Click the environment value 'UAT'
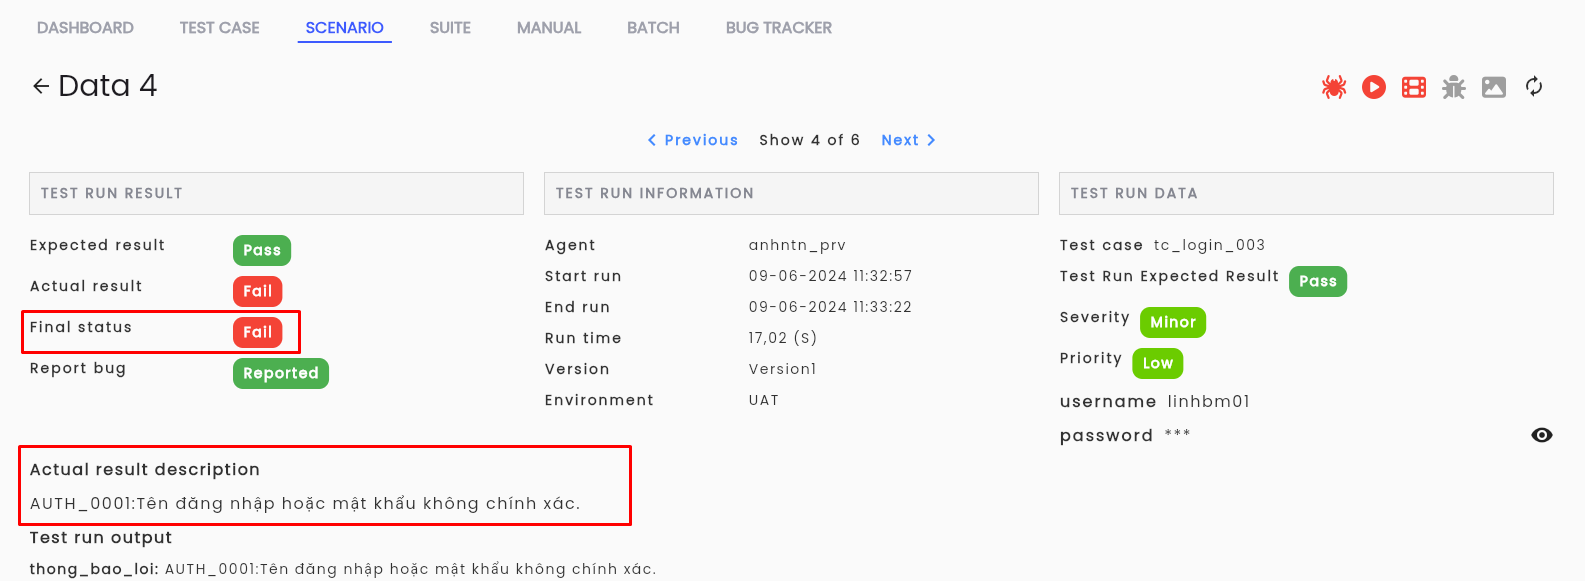The height and width of the screenshot is (581, 1585). tap(764, 400)
